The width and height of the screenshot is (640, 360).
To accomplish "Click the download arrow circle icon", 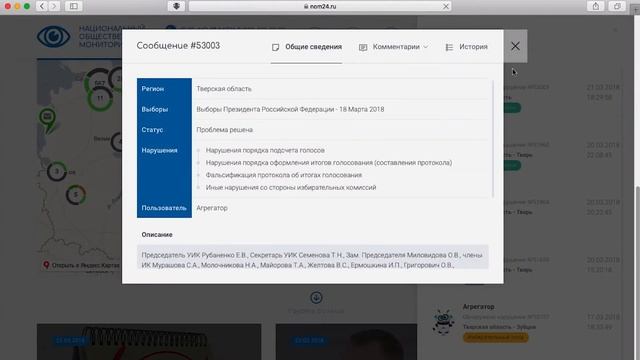I will pyautogui.click(x=316, y=297).
